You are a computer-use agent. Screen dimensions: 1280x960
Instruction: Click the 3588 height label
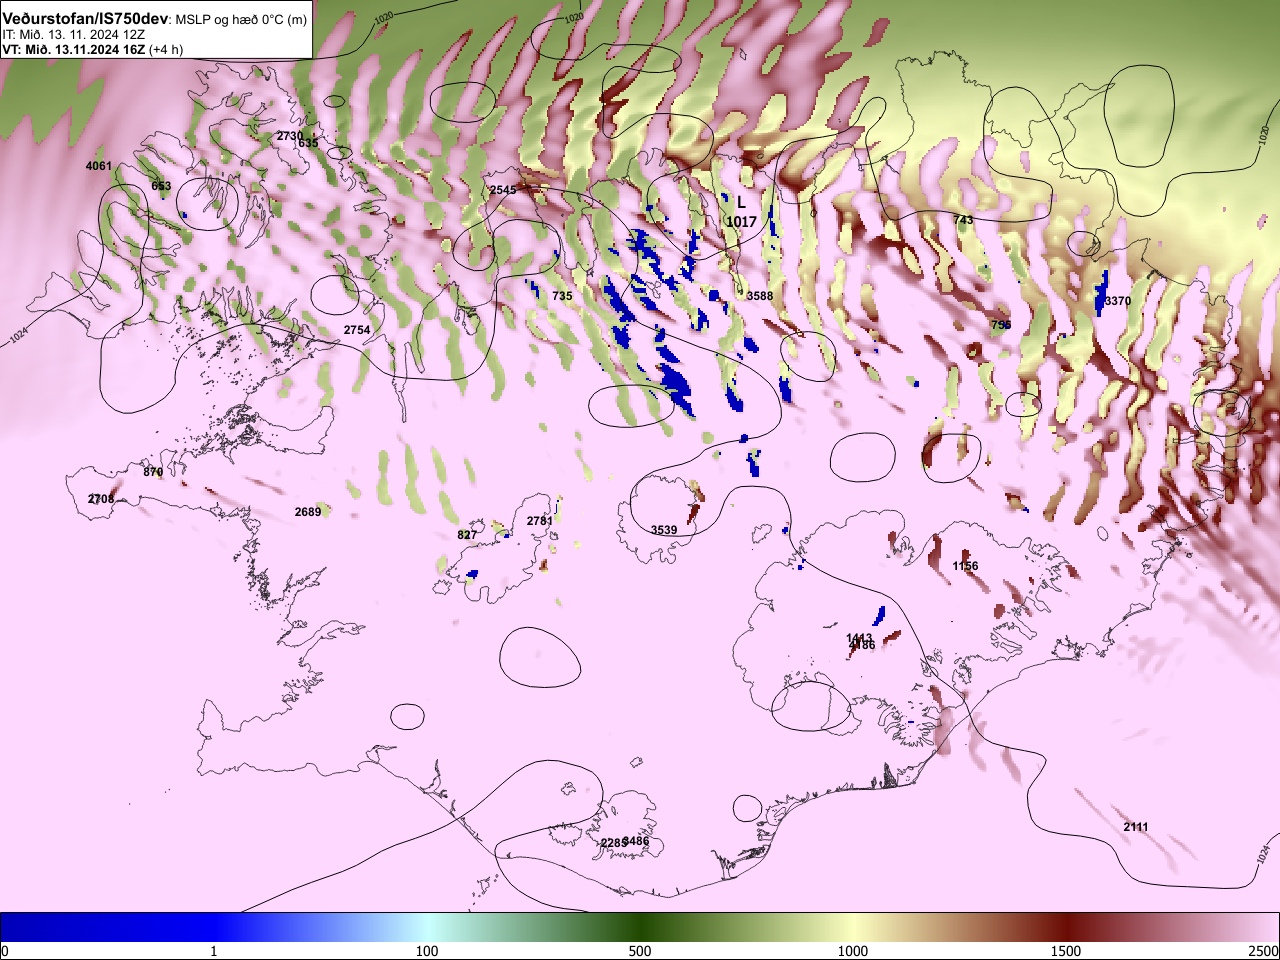tap(760, 296)
